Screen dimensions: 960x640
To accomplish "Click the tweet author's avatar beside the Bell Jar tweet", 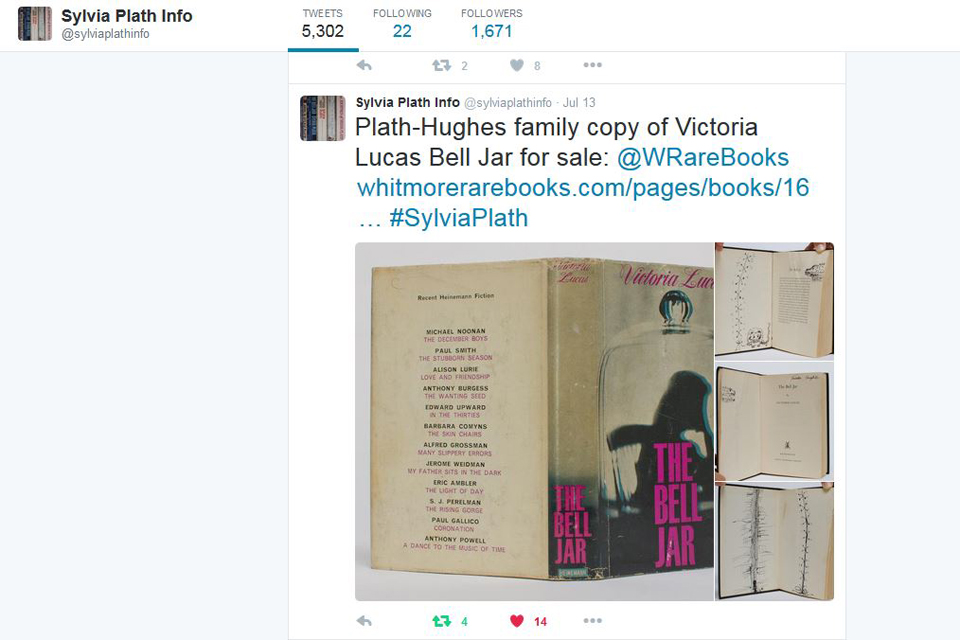I will 323,118.
